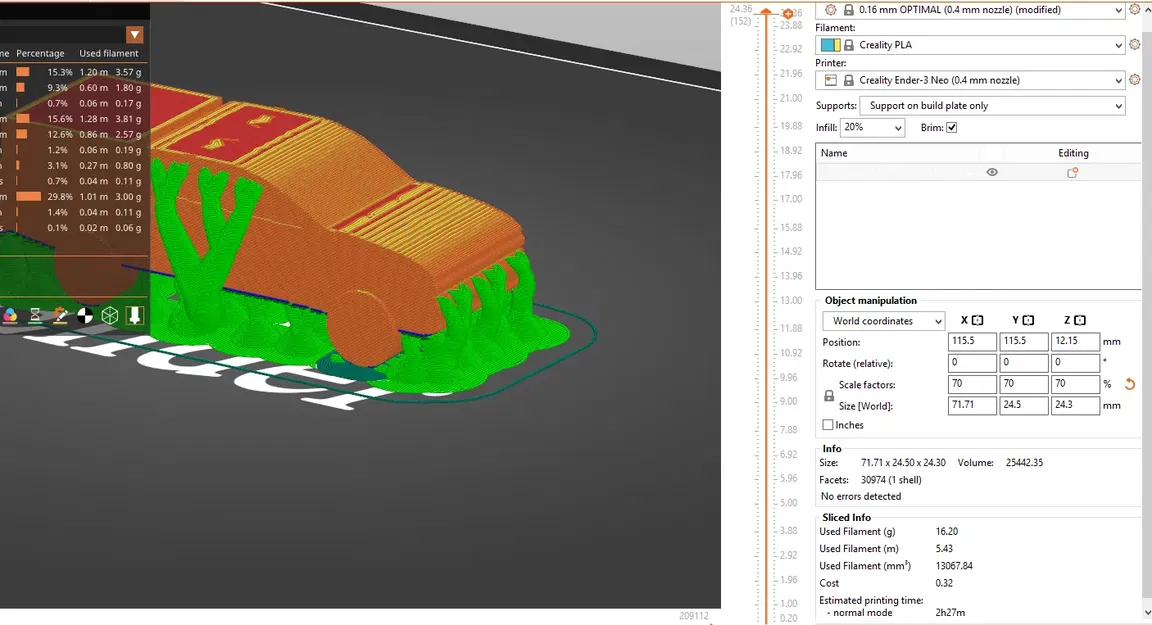The height and width of the screenshot is (625, 1152).
Task: Open filament settings gear next to Creality PLA
Action: [x=1134, y=45]
